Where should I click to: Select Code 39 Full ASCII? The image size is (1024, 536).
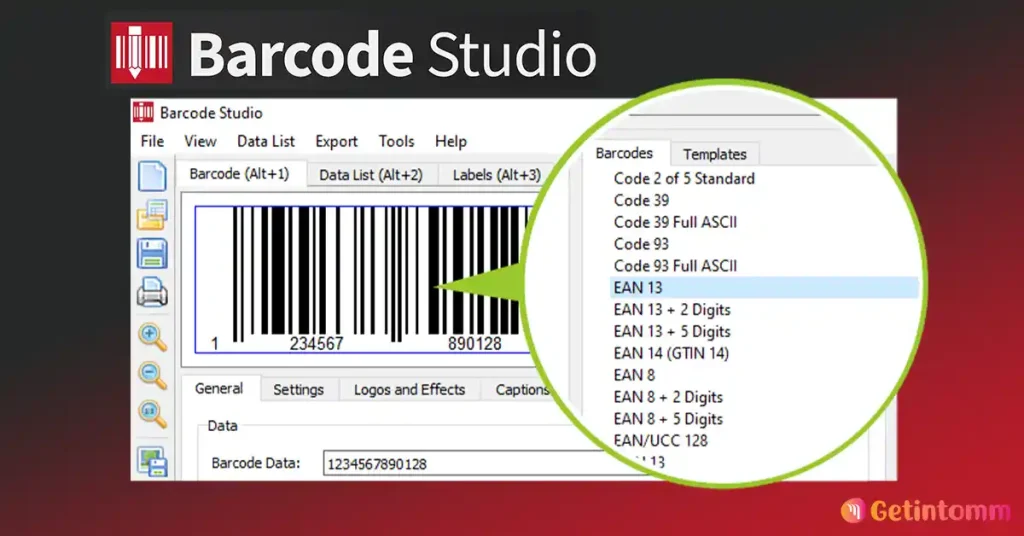point(675,222)
